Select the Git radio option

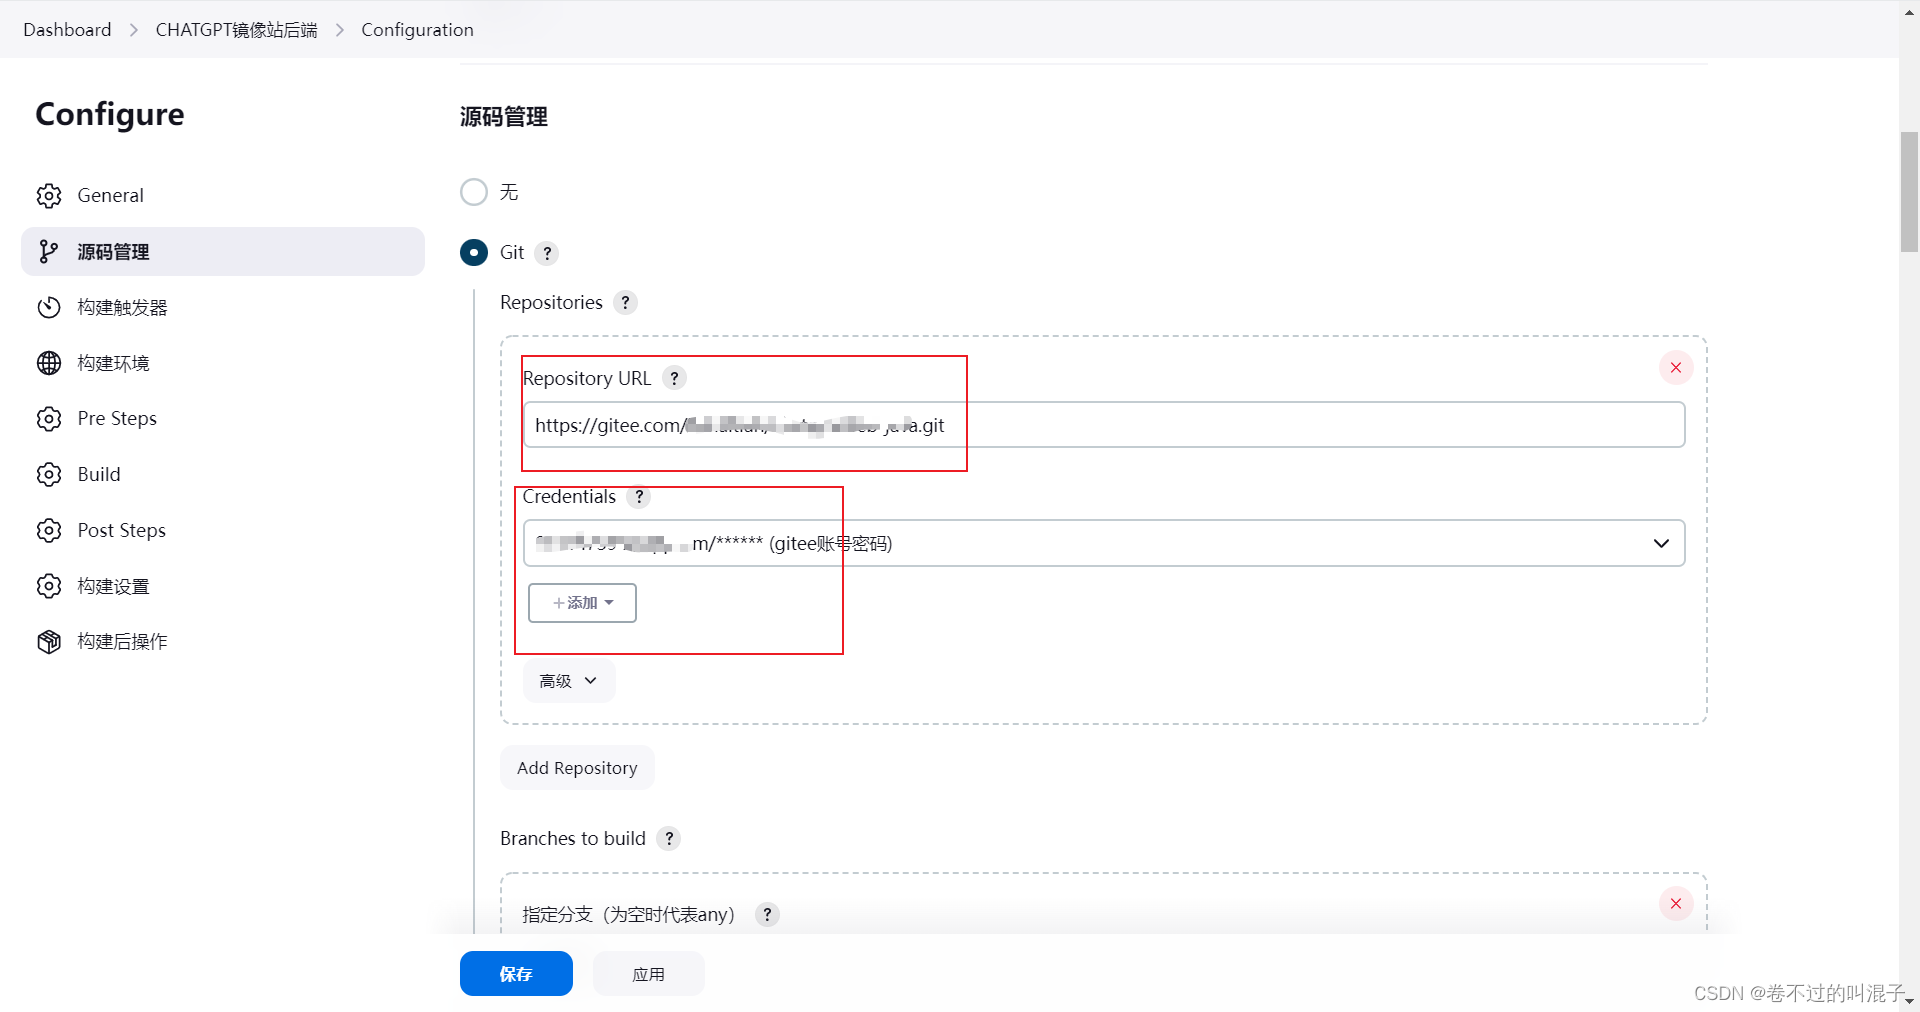pyautogui.click(x=474, y=253)
